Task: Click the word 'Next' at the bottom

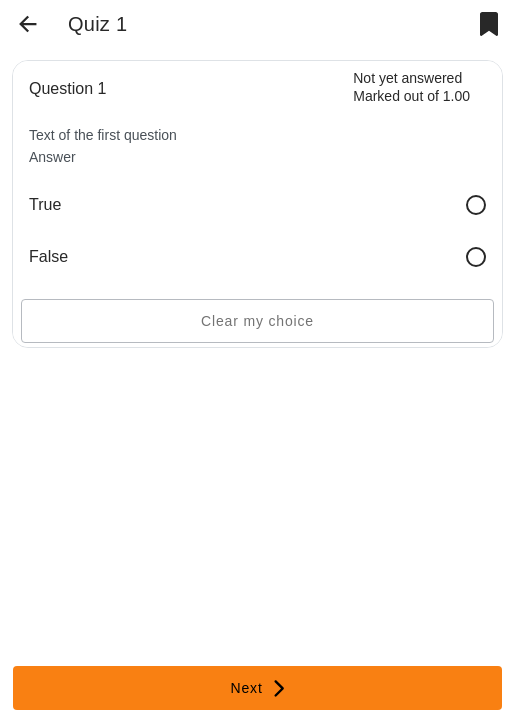Action: click(246, 688)
